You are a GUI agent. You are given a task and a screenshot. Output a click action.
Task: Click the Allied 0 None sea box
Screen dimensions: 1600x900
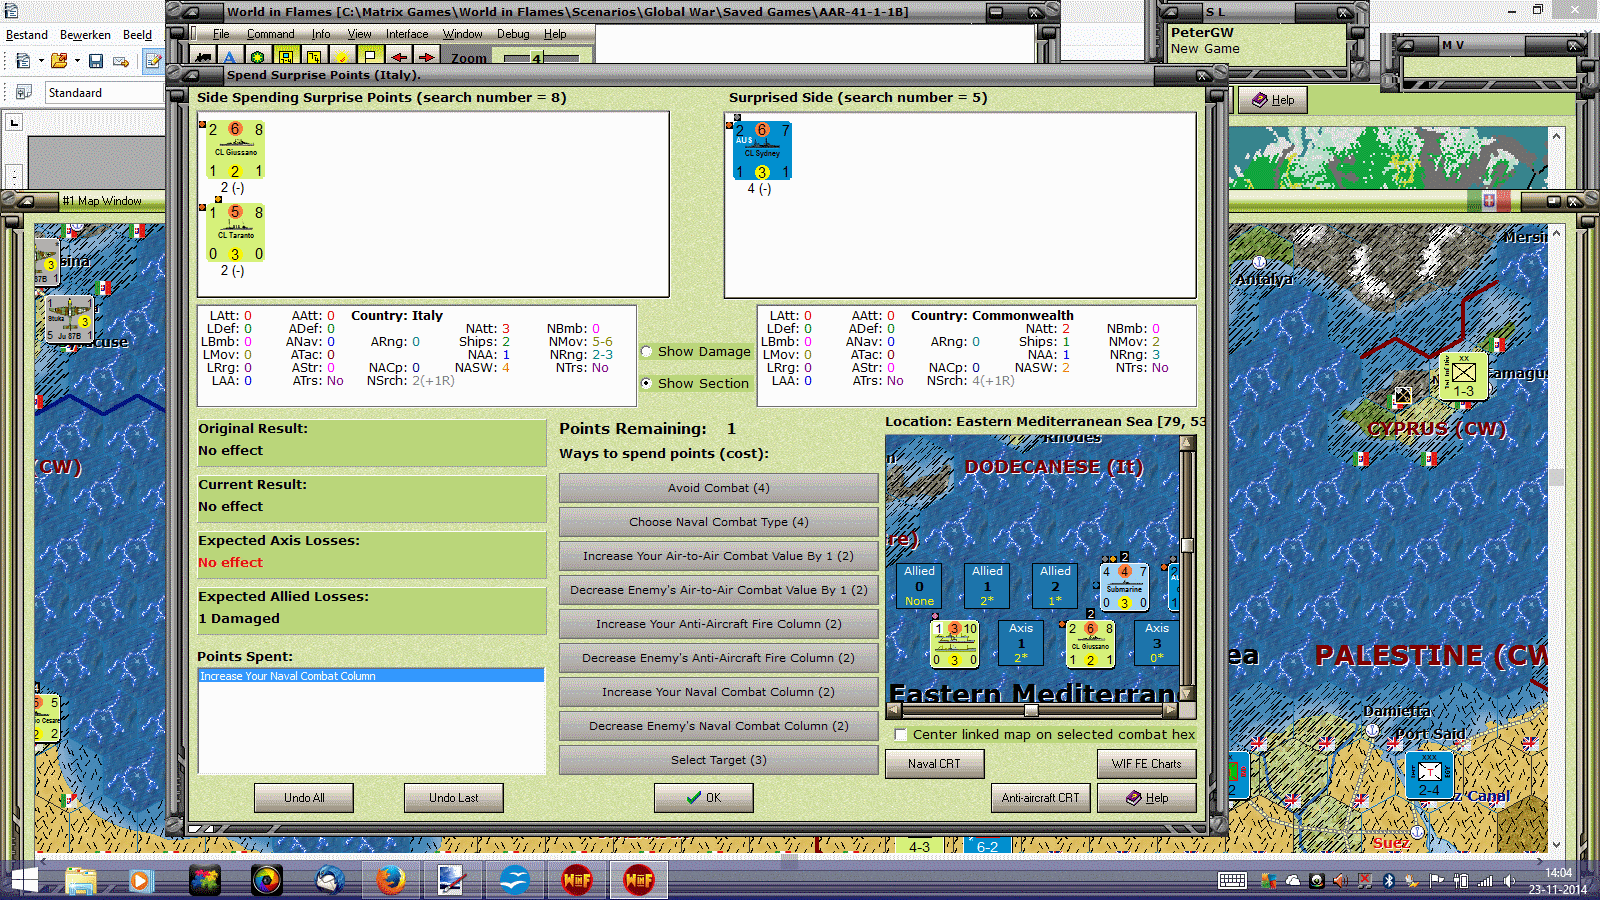[919, 586]
